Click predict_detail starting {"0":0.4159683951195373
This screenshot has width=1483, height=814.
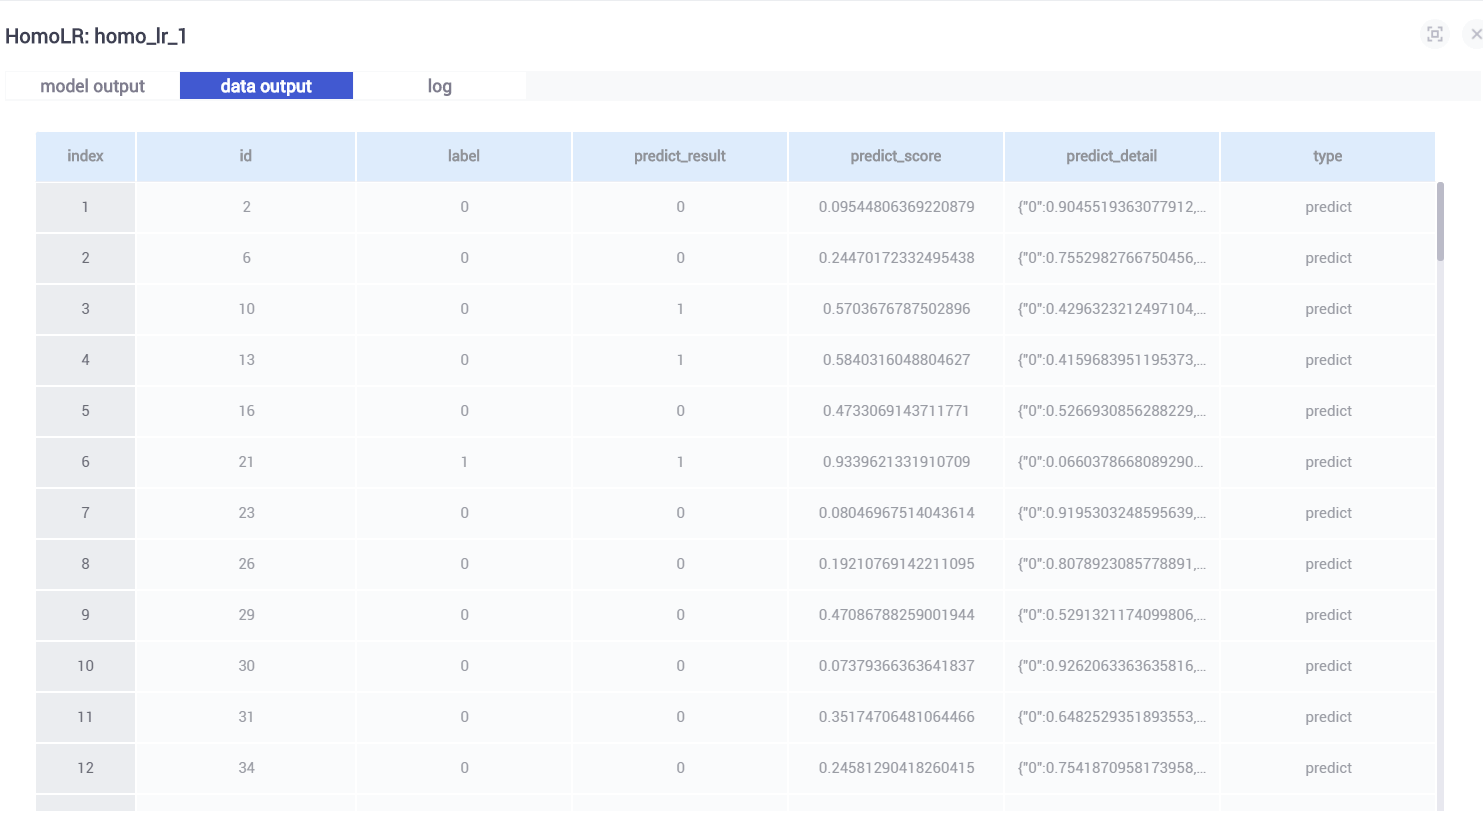tap(1112, 360)
